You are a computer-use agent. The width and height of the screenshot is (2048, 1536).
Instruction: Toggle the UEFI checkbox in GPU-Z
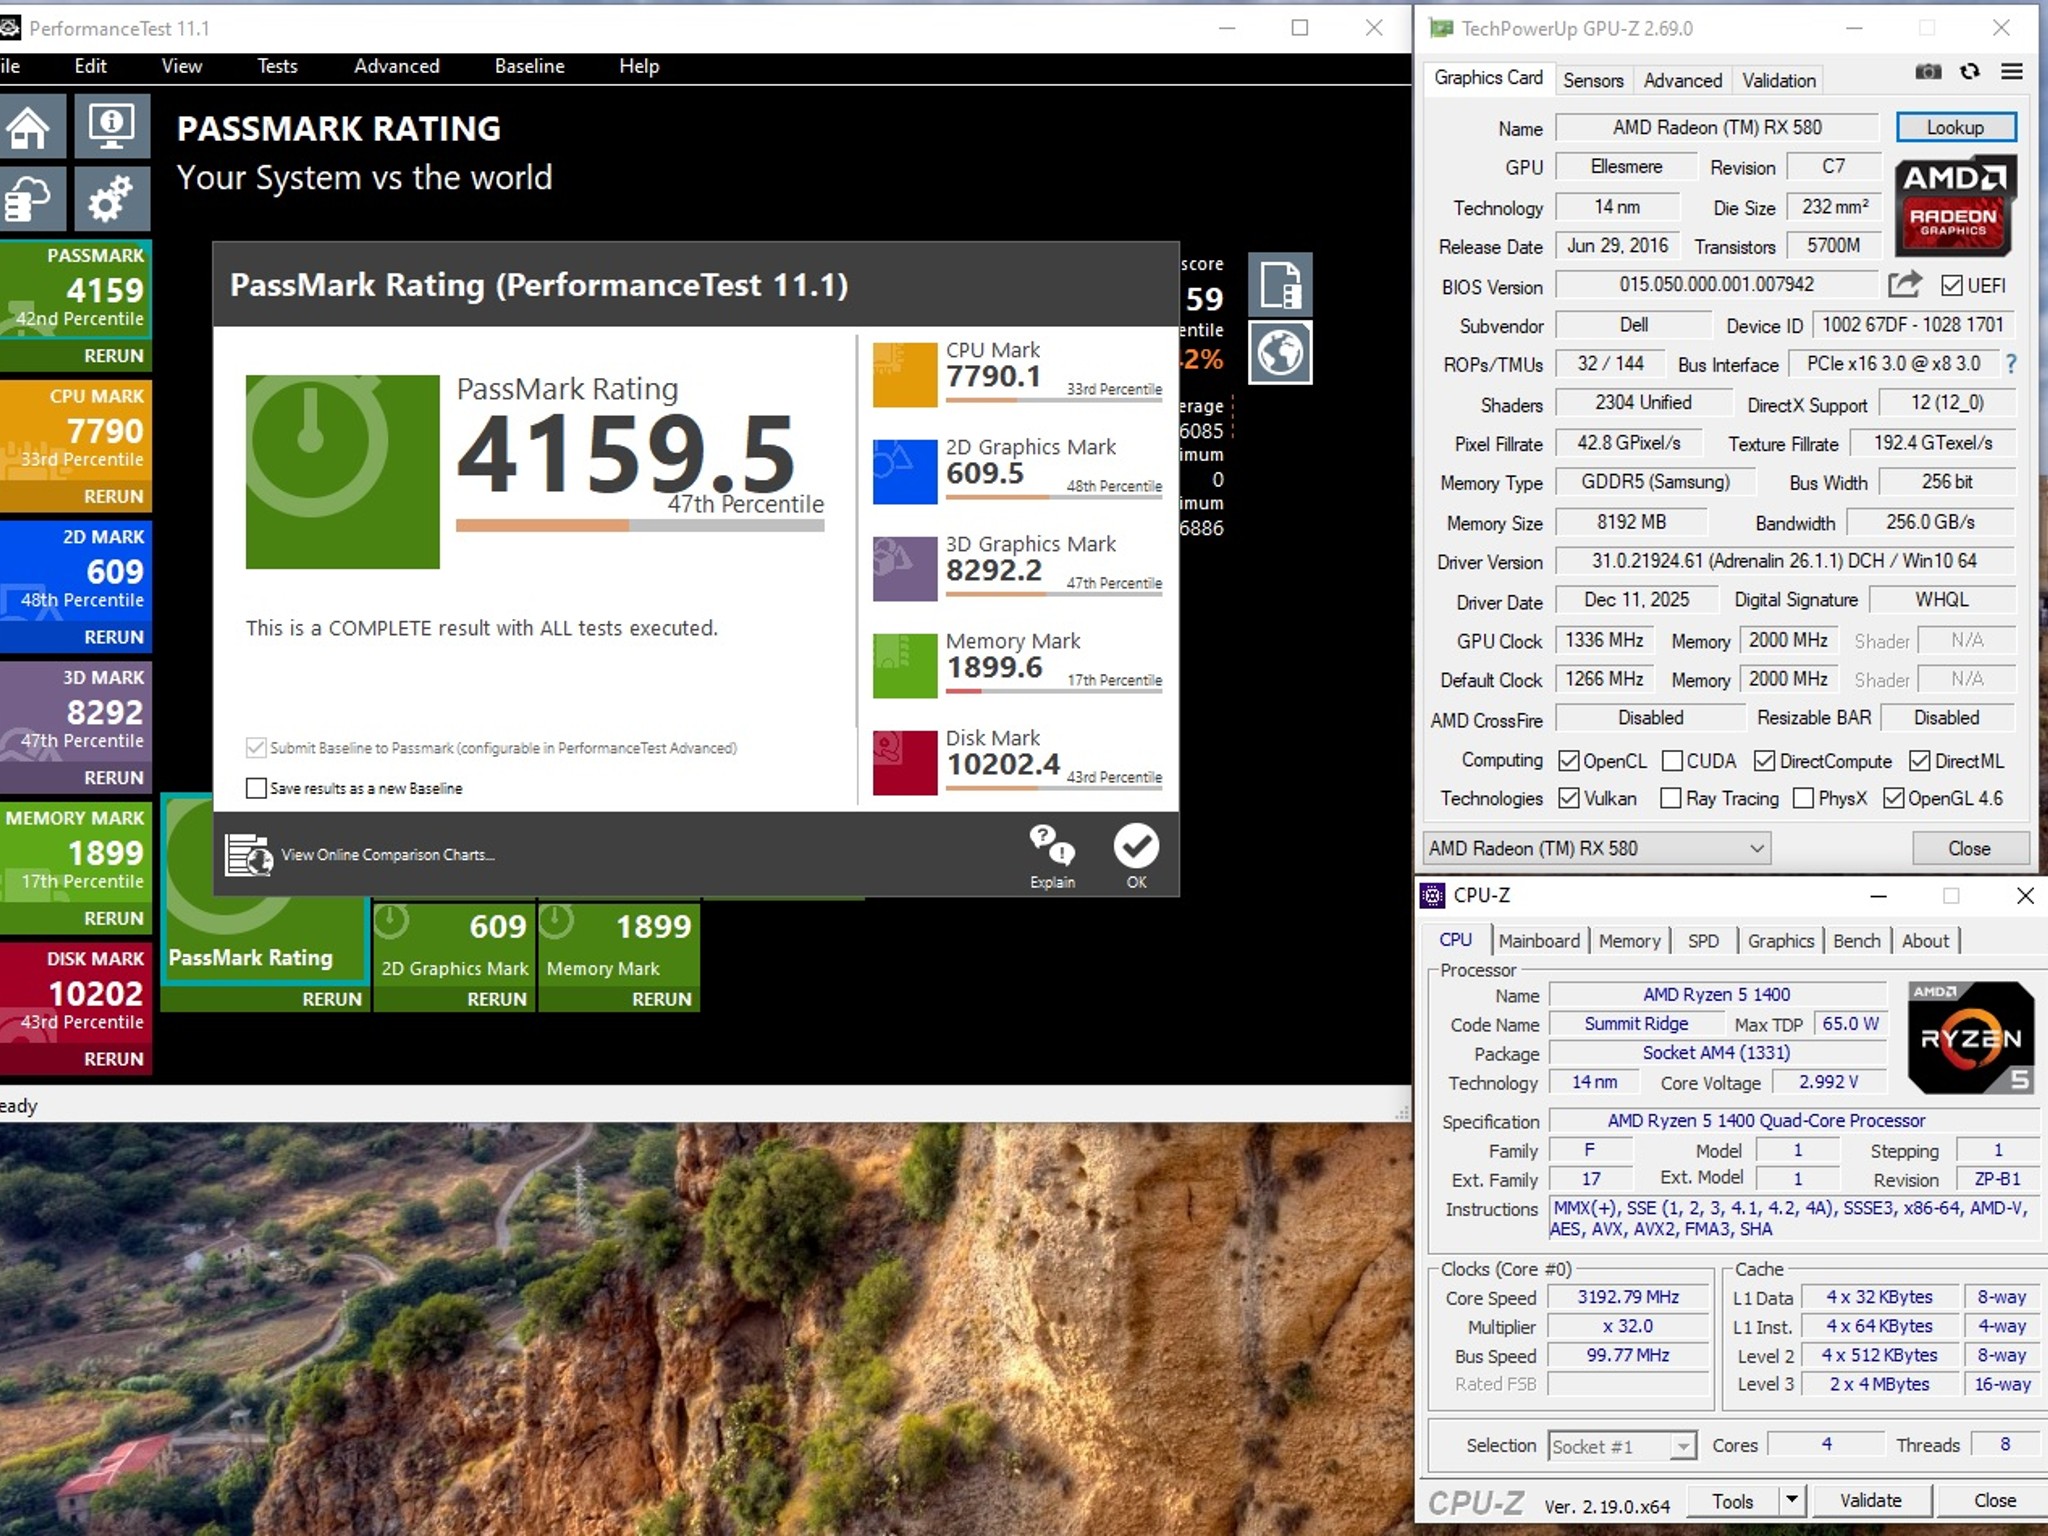(x=1951, y=286)
